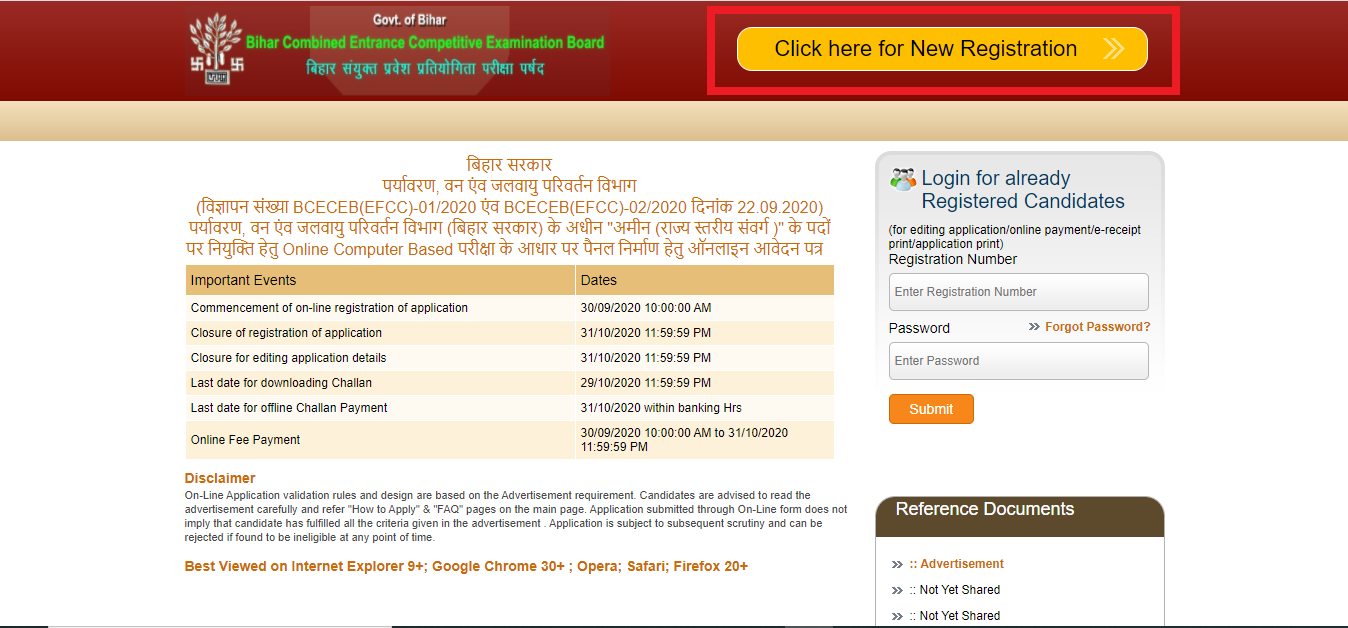
Task: Click arrow bullet beside second Not Yet Shared
Action: point(897,616)
